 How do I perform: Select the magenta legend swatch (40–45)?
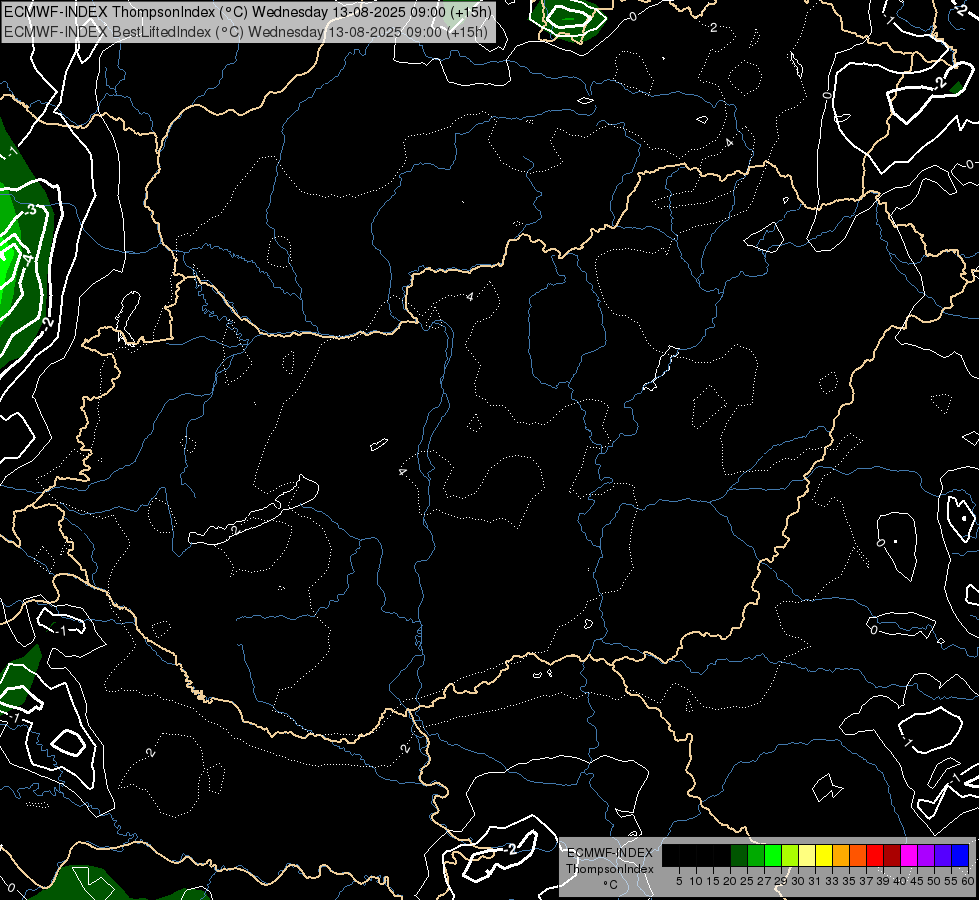click(909, 856)
